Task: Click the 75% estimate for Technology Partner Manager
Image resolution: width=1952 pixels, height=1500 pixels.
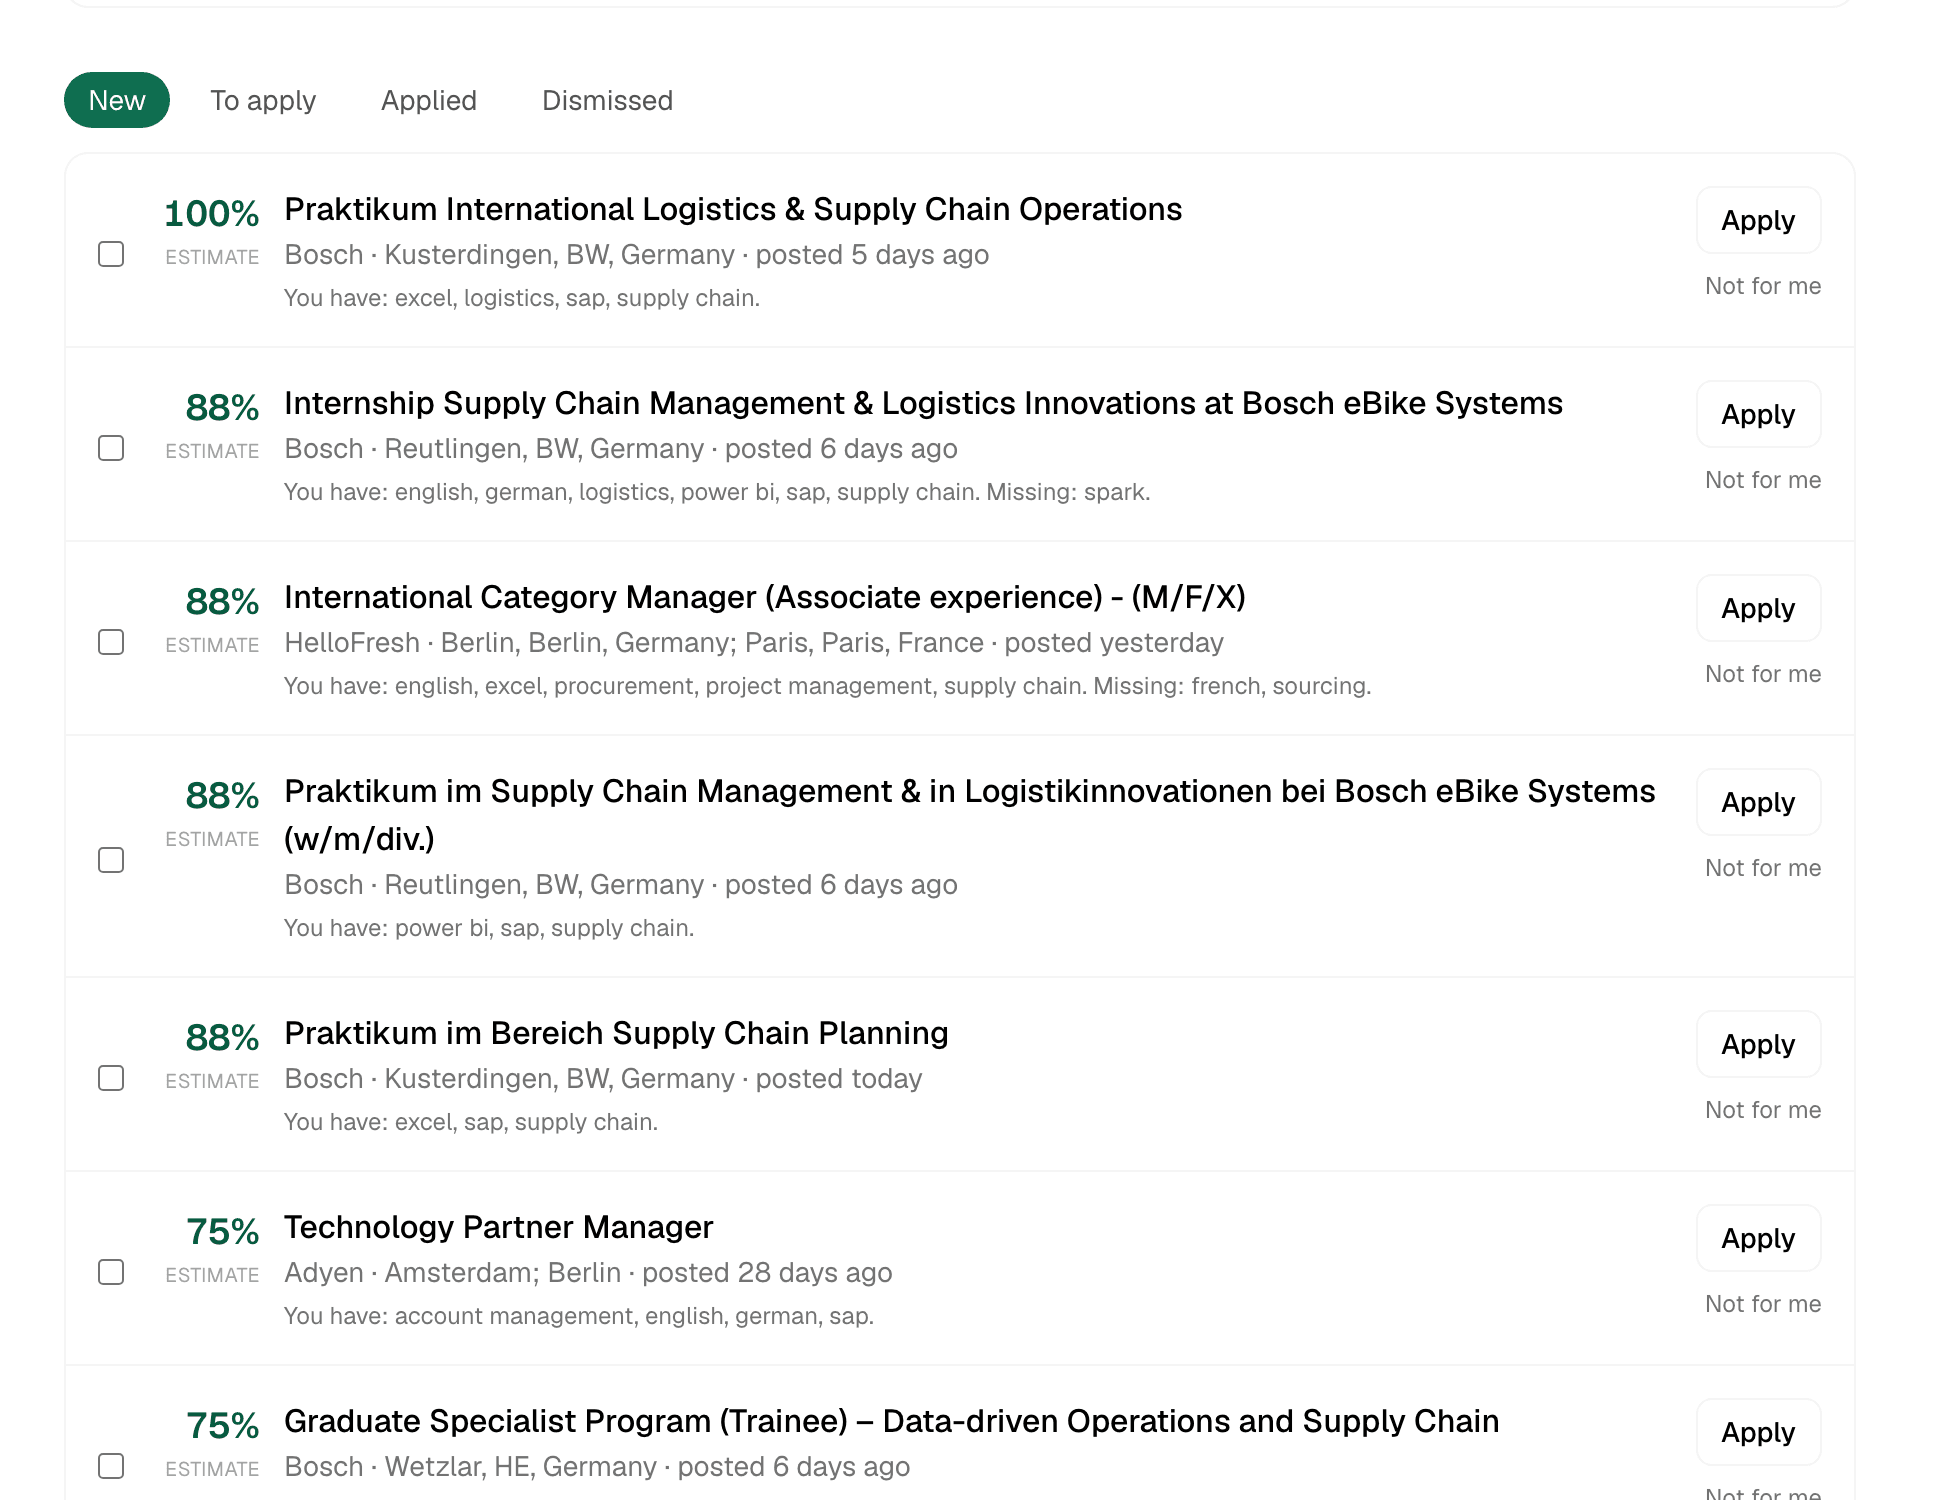Action: (223, 1231)
